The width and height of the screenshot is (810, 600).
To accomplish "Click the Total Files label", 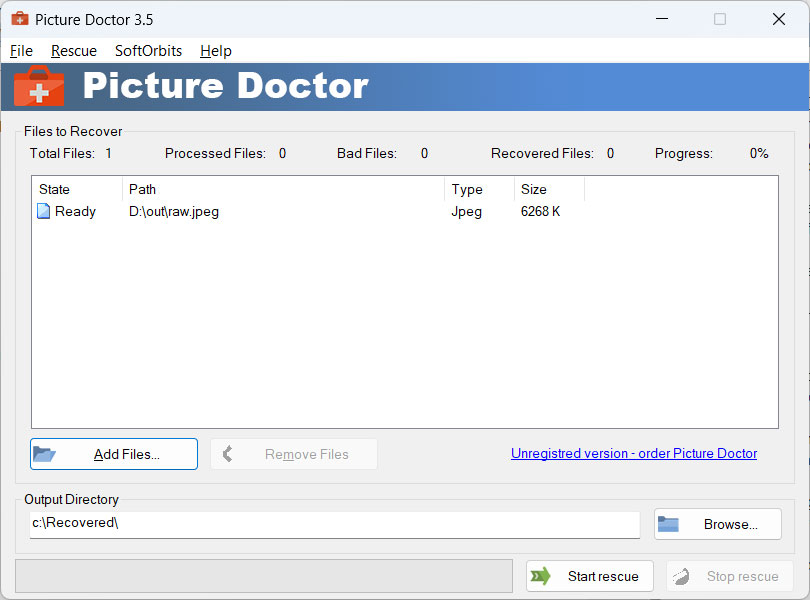I will click(x=62, y=153).
